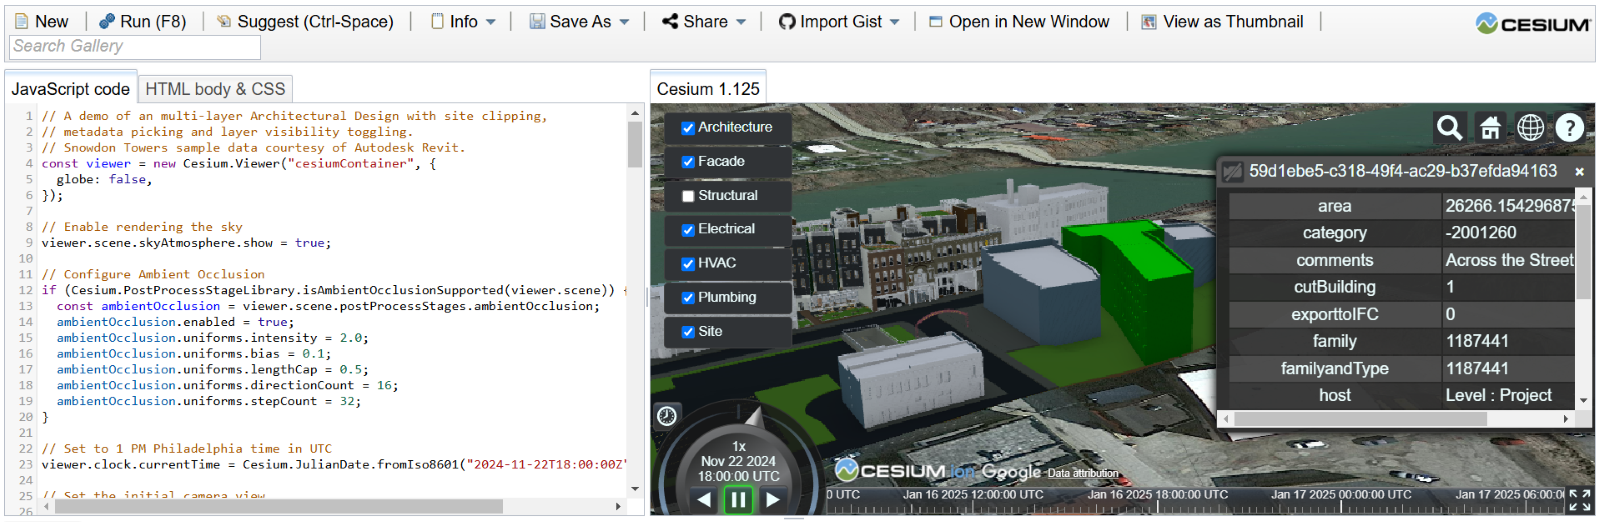Switch to HTML body & CSS tab
The height and width of the screenshot is (522, 1600).
(x=215, y=89)
